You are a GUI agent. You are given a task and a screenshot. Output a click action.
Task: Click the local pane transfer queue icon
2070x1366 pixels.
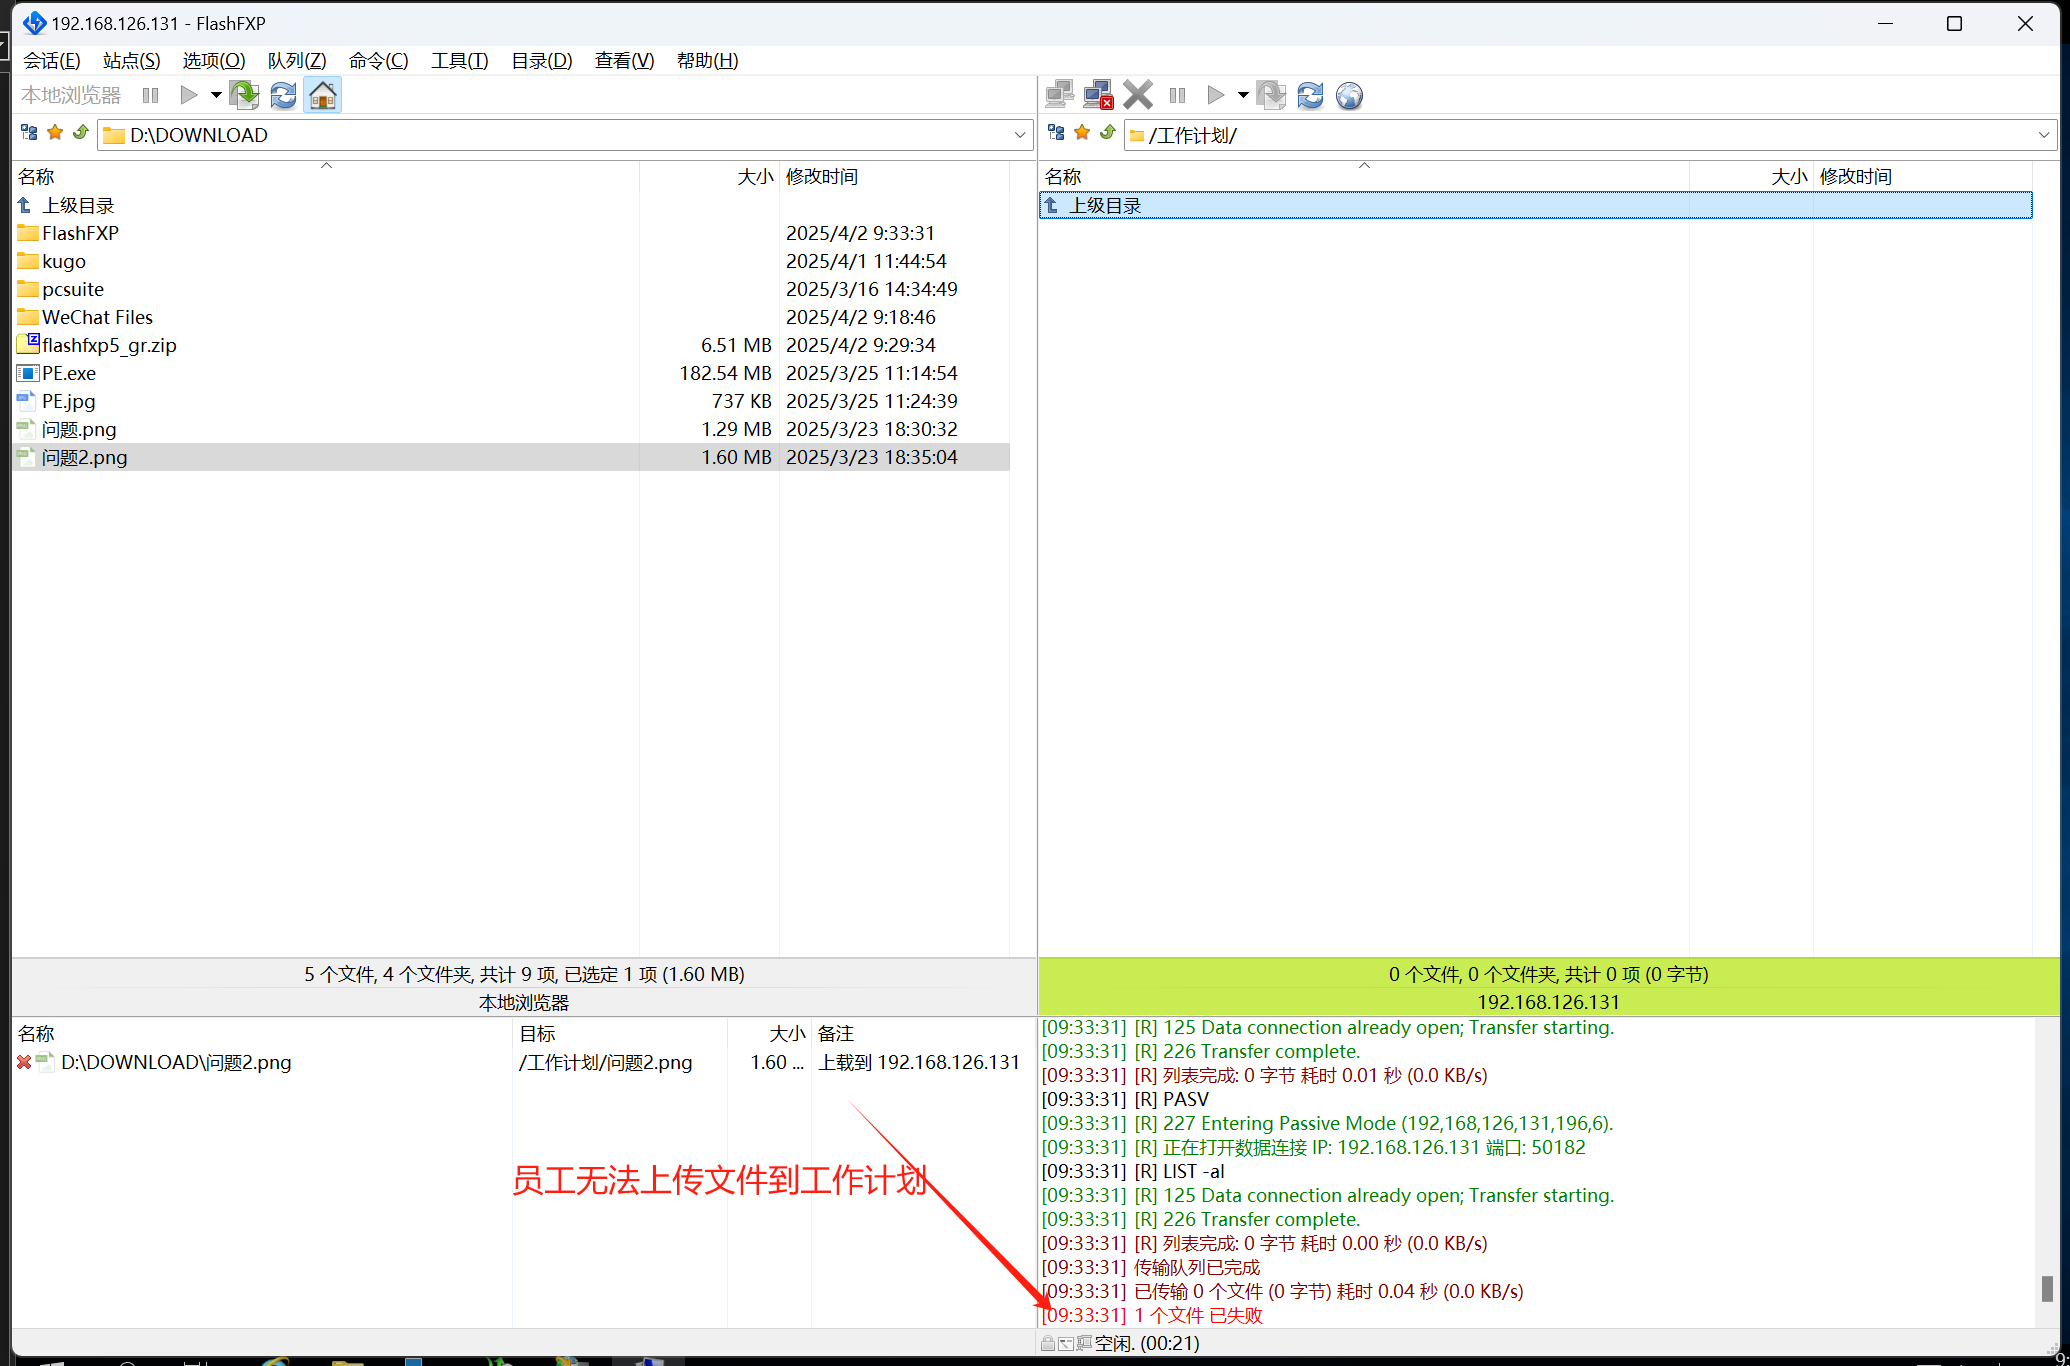pos(244,95)
